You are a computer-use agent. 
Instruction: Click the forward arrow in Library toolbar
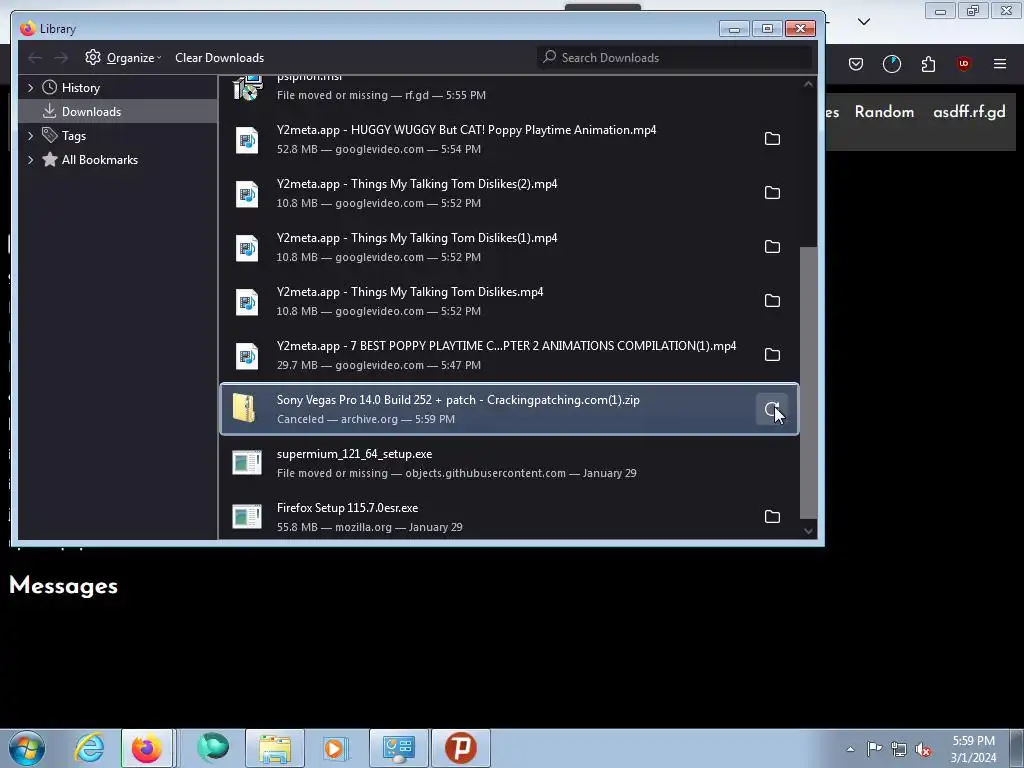point(61,58)
